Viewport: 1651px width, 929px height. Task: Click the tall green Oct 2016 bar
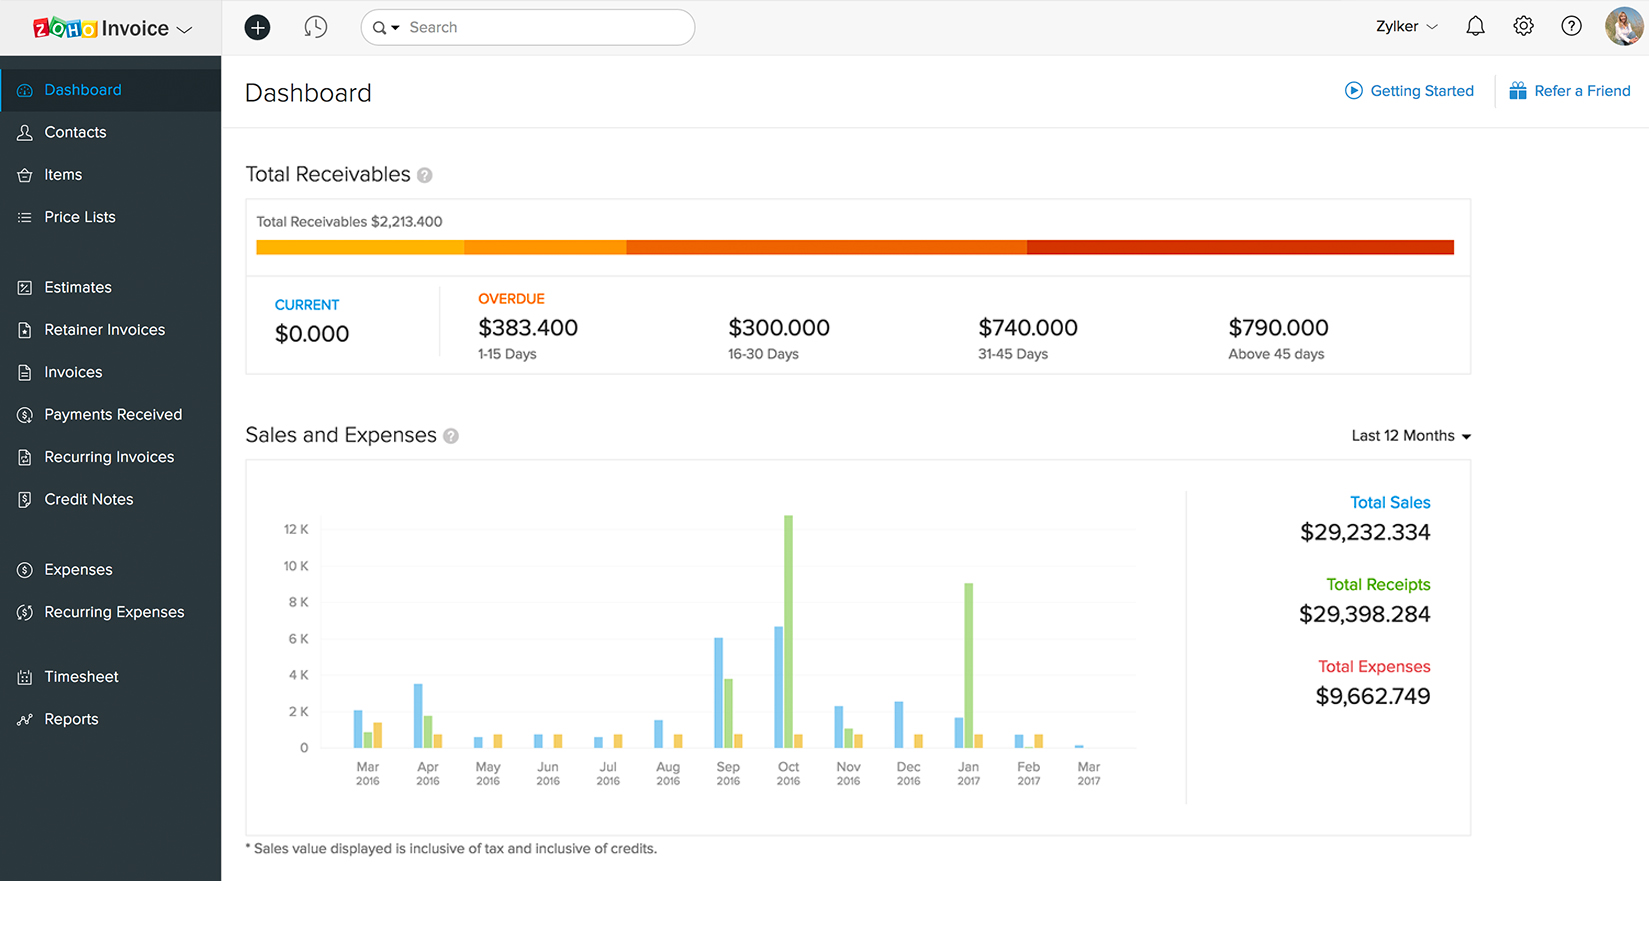coord(788,631)
